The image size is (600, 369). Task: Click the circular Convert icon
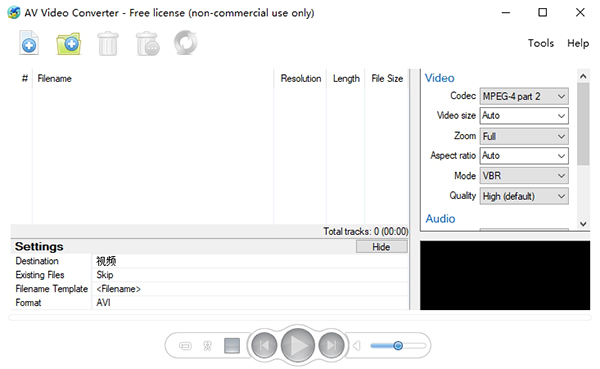tap(186, 43)
